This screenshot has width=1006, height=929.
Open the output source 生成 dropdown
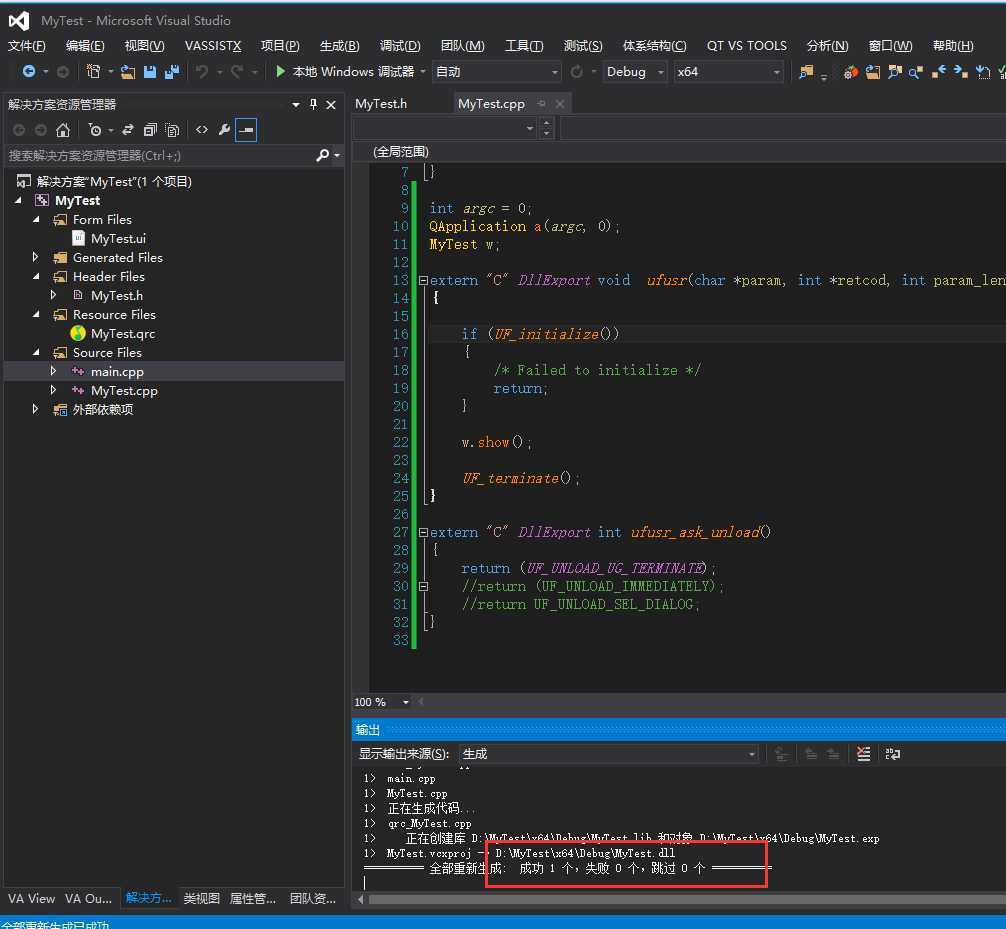[x=609, y=754]
